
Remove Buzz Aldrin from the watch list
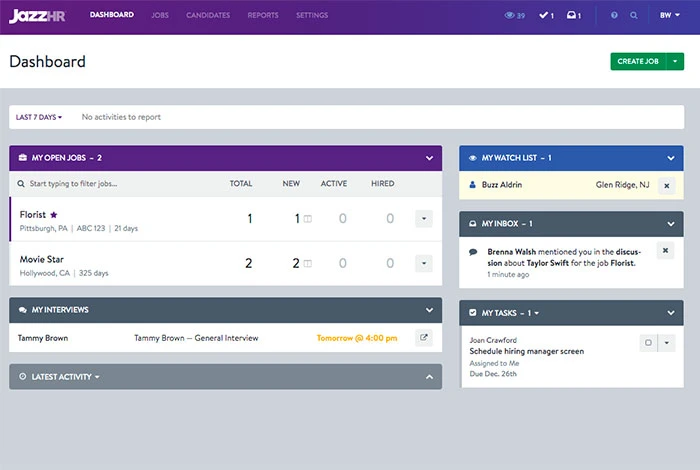tap(666, 185)
